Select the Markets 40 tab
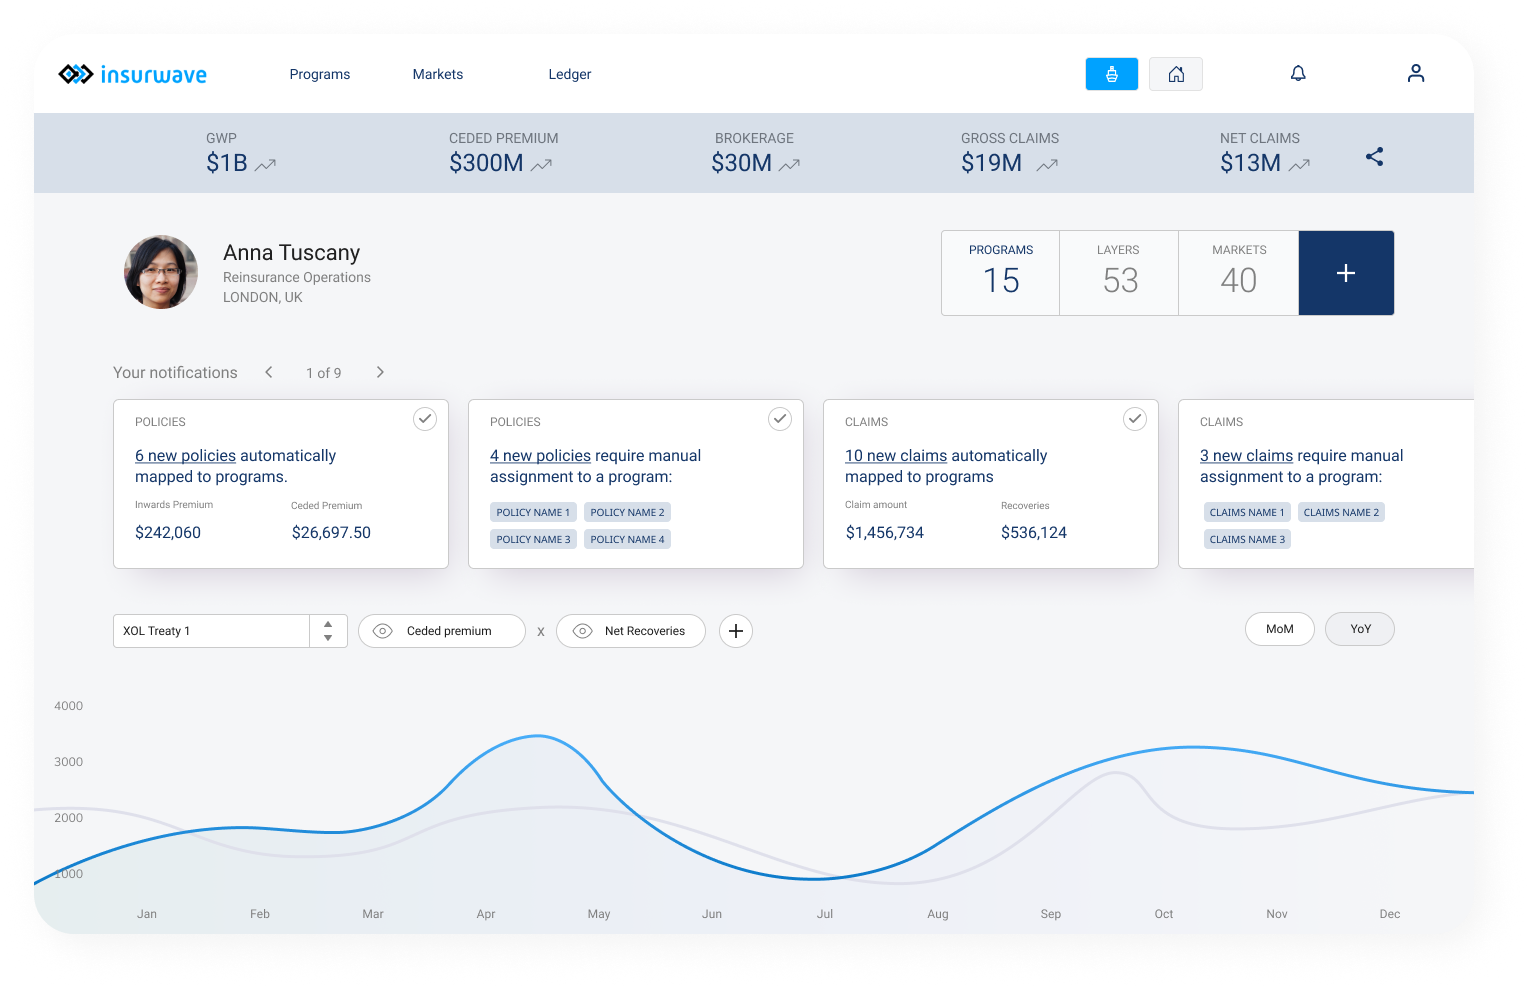Screen dimensions: 1528x988 (1239, 273)
